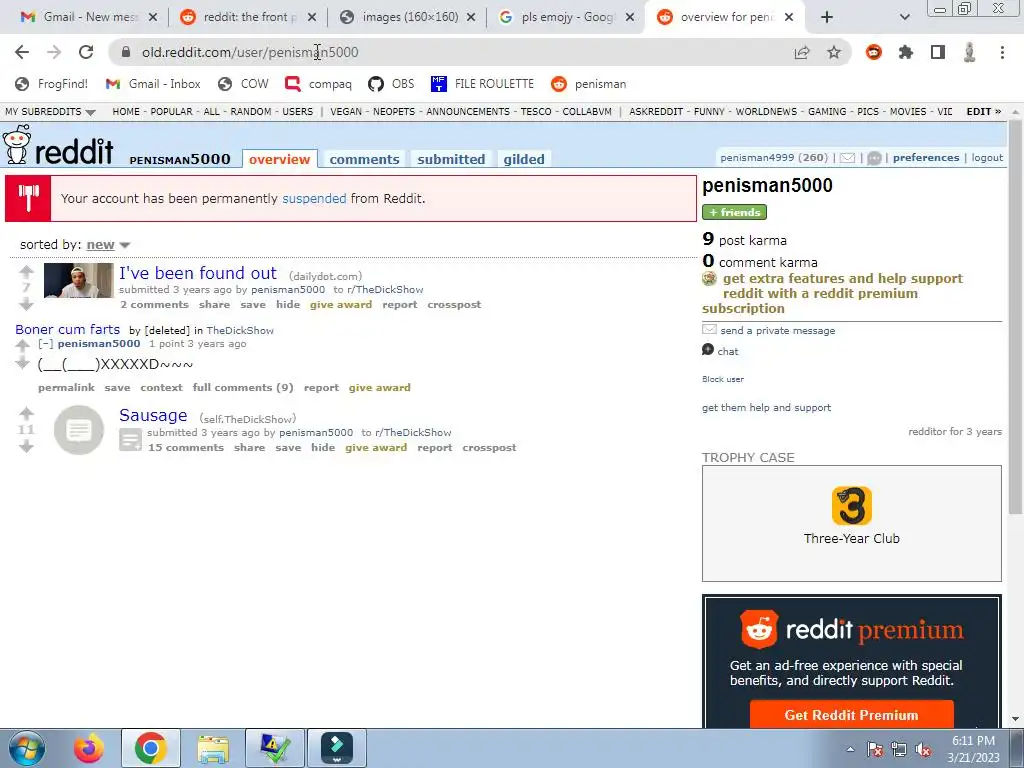Screen dimensions: 1024x768
Task: Open the Reddit extension icon in toolbar
Action: [x=874, y=52]
